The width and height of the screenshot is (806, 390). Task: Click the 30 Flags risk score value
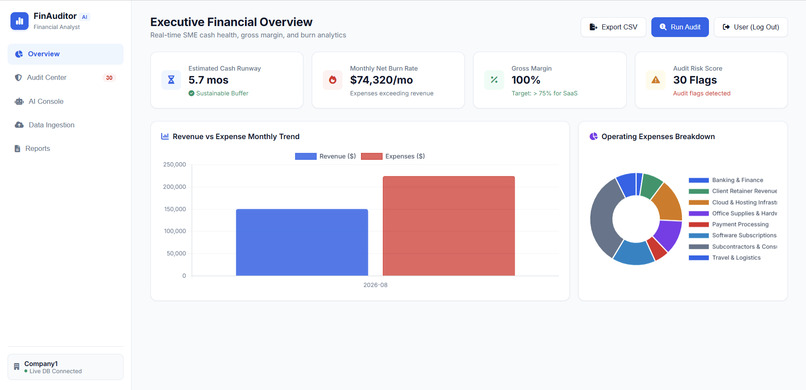694,80
